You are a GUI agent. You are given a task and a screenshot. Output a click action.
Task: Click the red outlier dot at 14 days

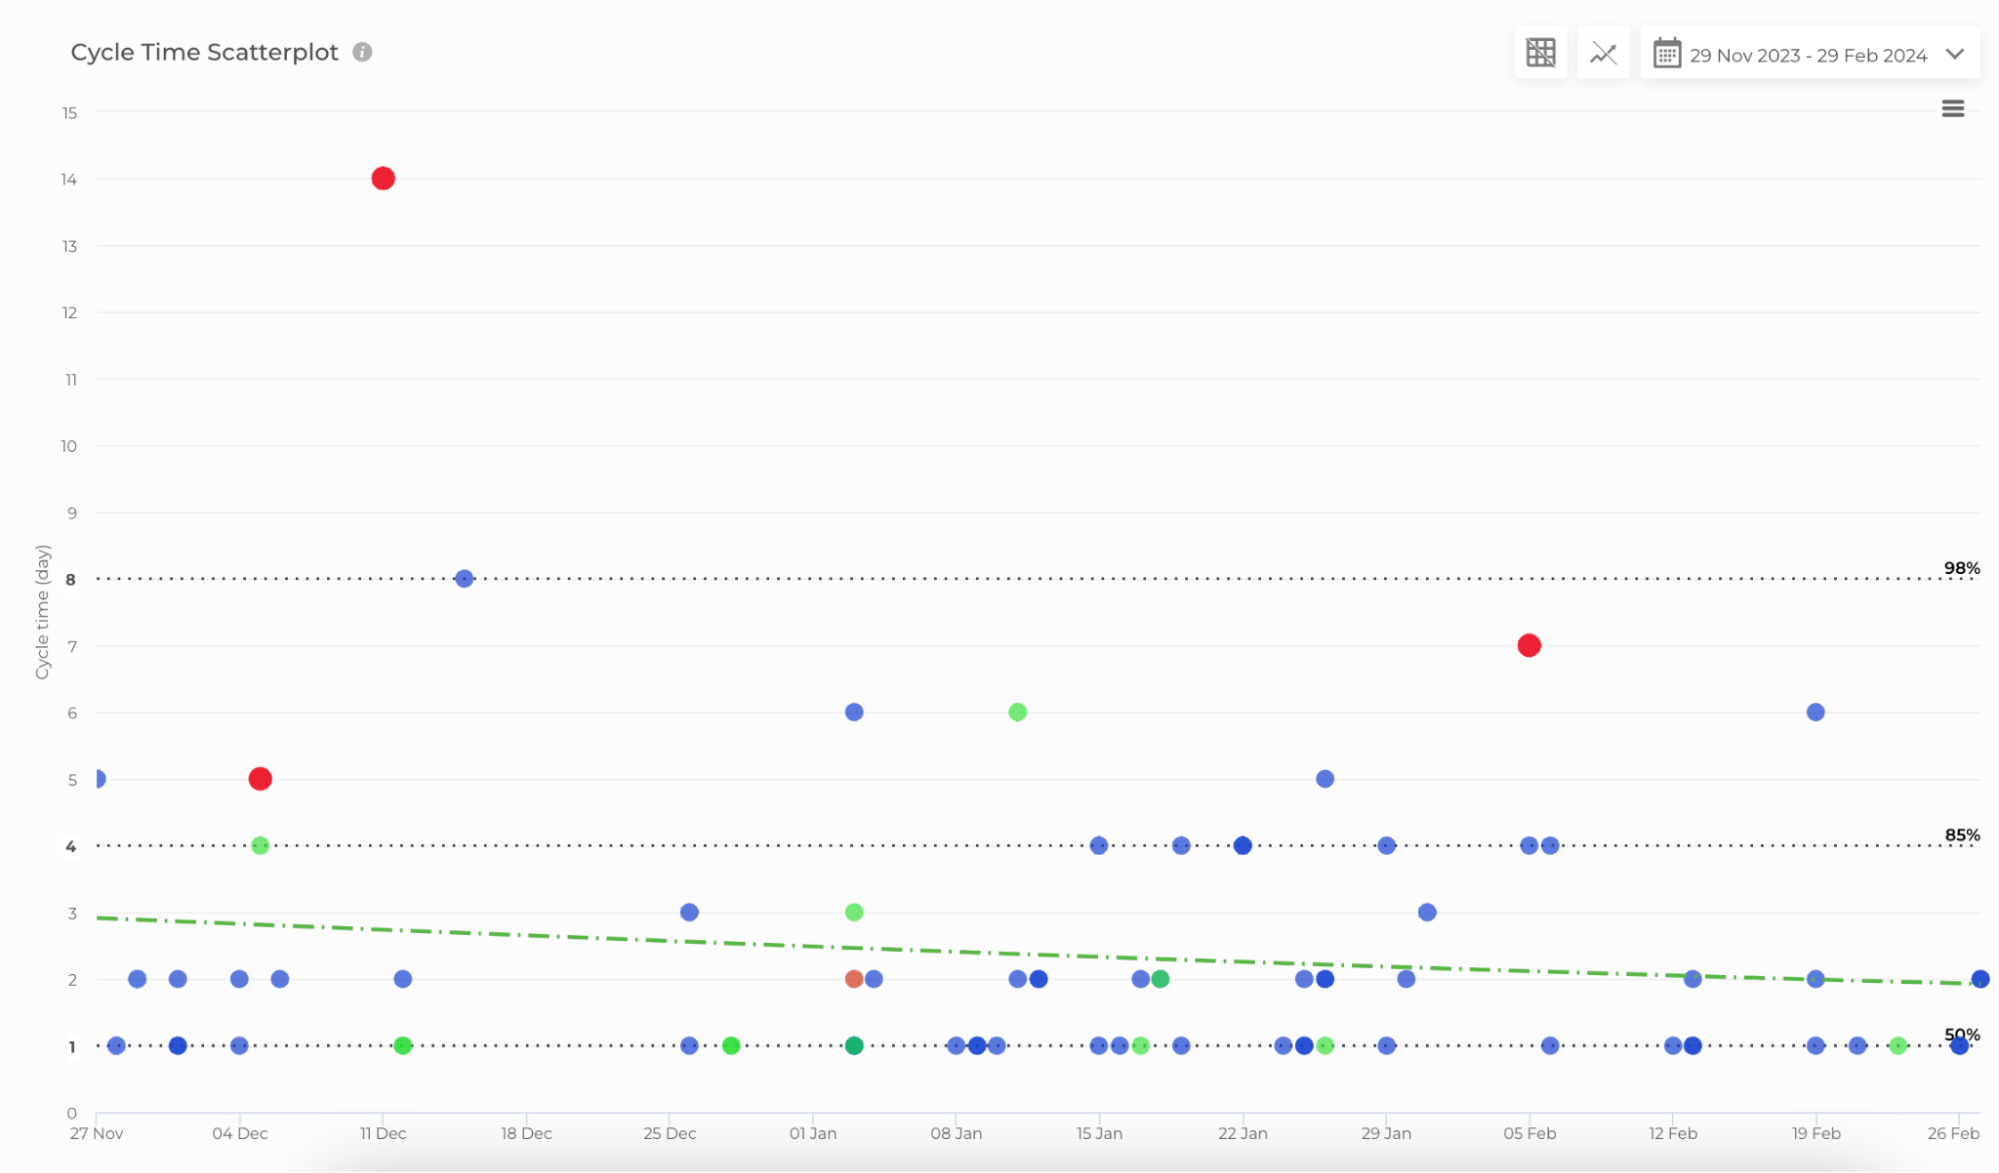[x=382, y=177]
